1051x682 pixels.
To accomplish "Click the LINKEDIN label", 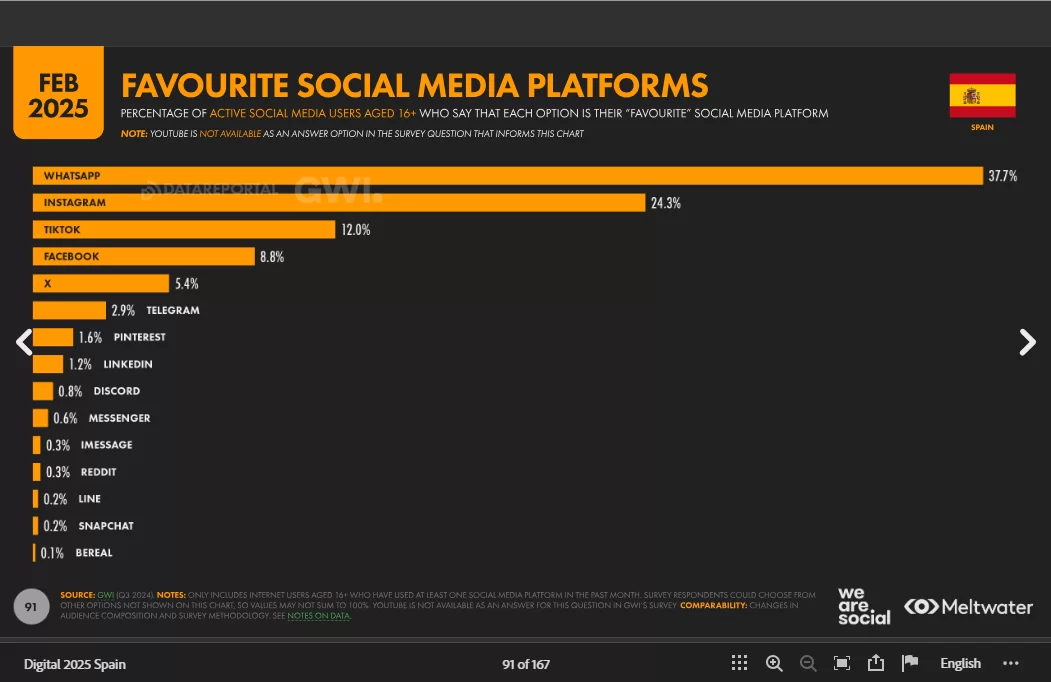I will click(127, 363).
